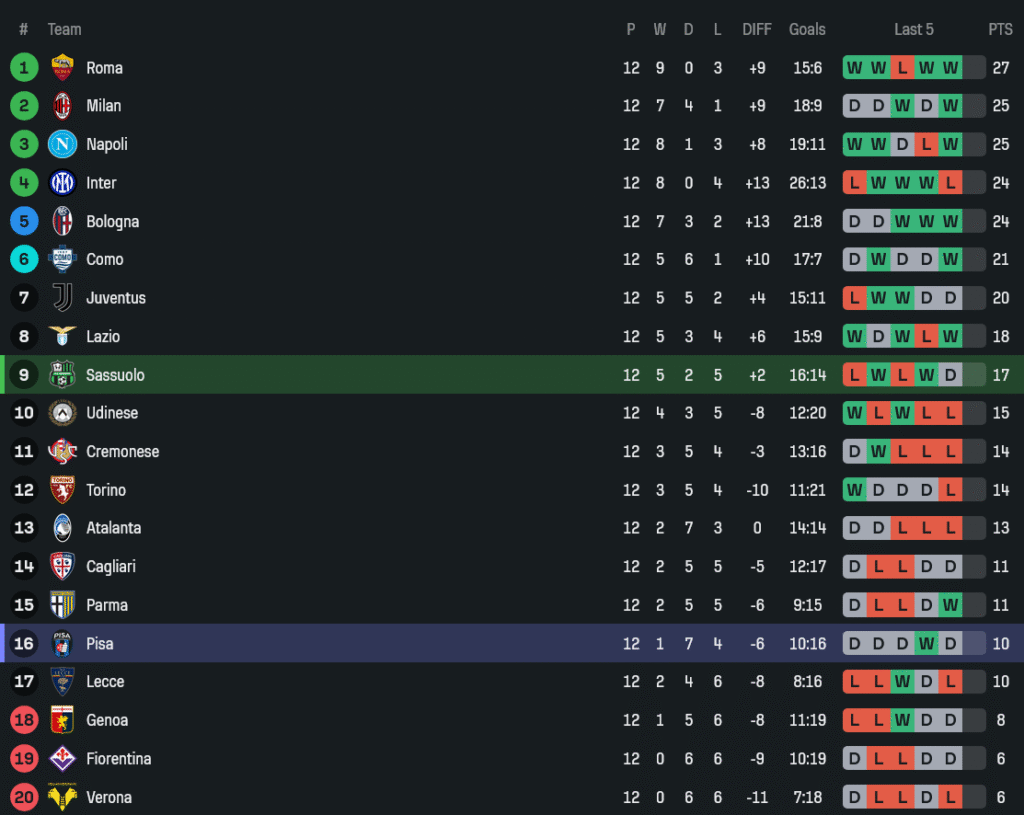Click the Inter club badge
Screen dimensions: 1024x815
tap(62, 183)
